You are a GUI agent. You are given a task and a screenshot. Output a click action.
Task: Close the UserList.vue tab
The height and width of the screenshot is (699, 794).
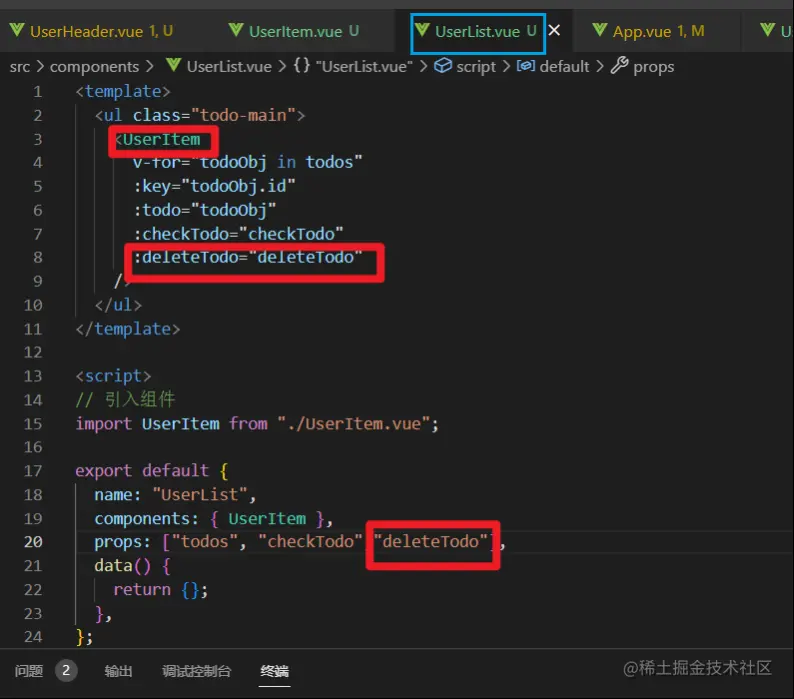554,30
